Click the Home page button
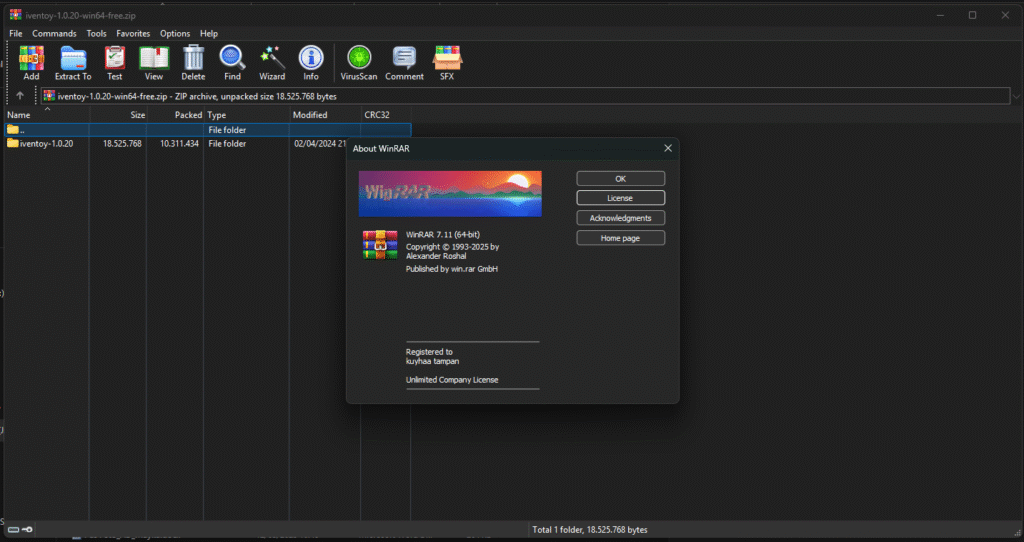This screenshot has width=1024, height=542. tap(620, 238)
